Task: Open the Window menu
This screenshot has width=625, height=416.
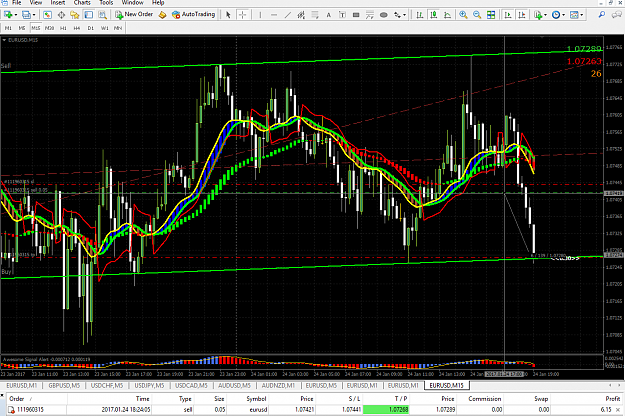Action: tap(133, 3)
